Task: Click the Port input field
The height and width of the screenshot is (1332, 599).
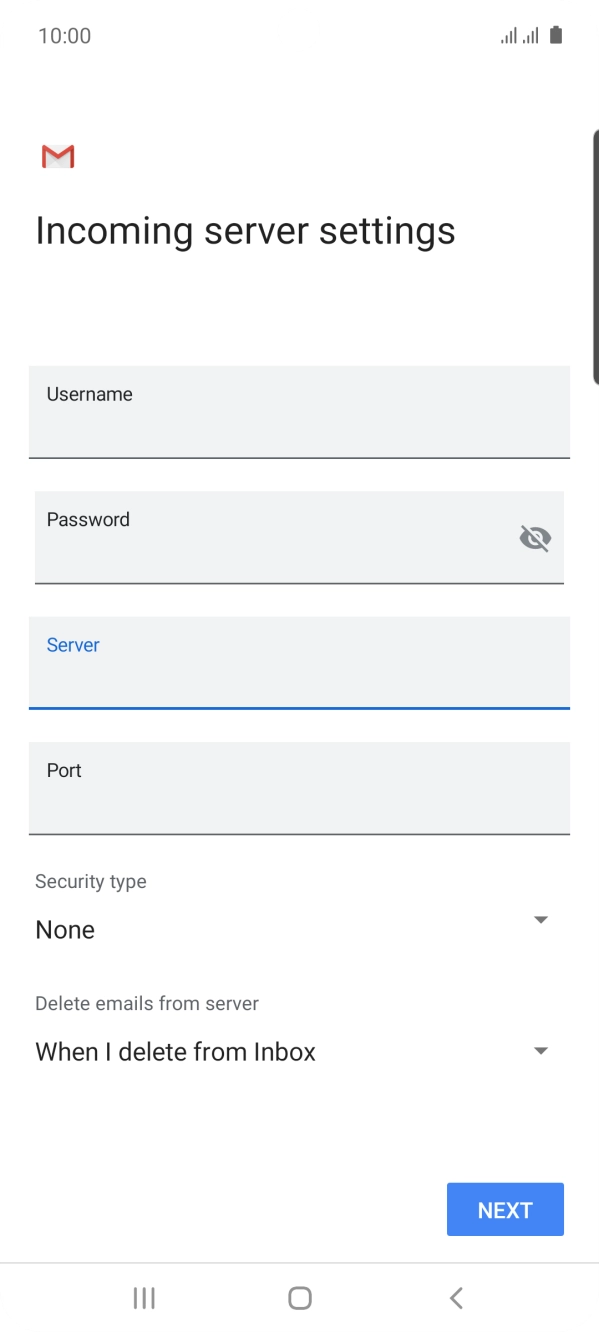Action: (x=299, y=789)
